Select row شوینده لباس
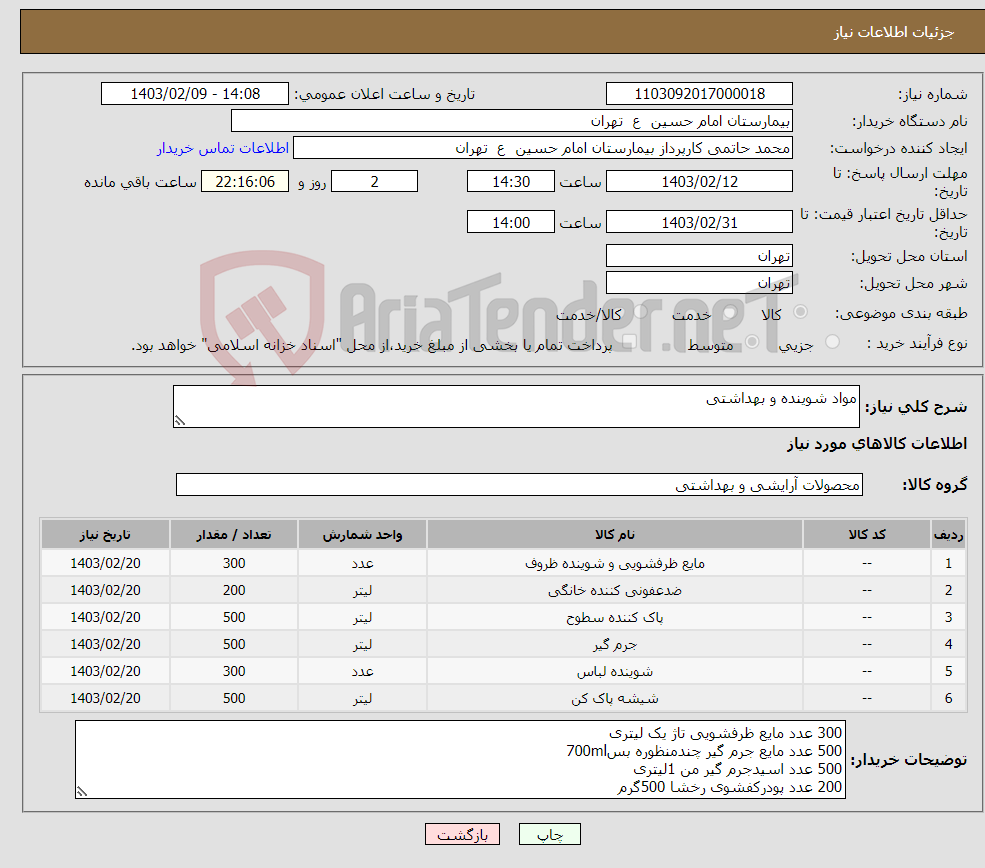The image size is (985, 868). pos(504,671)
